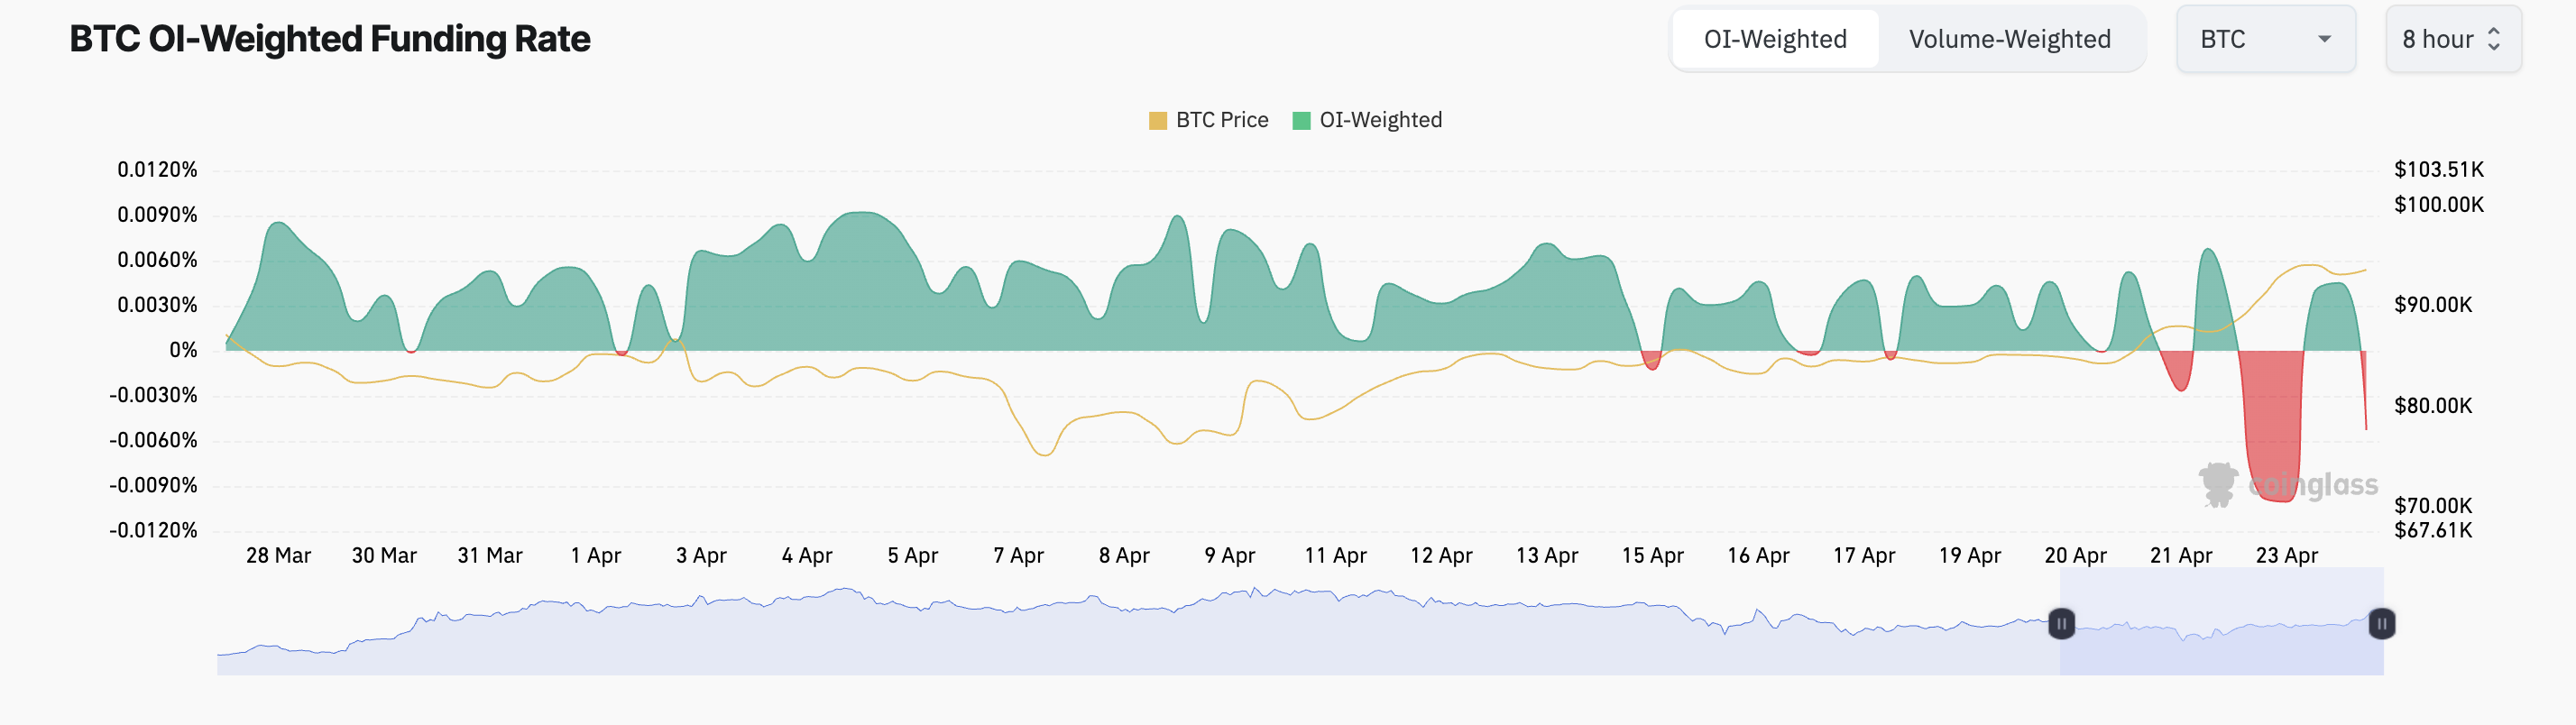Open the 8 hour interval selector
The image size is (2576, 725).
[2452, 39]
